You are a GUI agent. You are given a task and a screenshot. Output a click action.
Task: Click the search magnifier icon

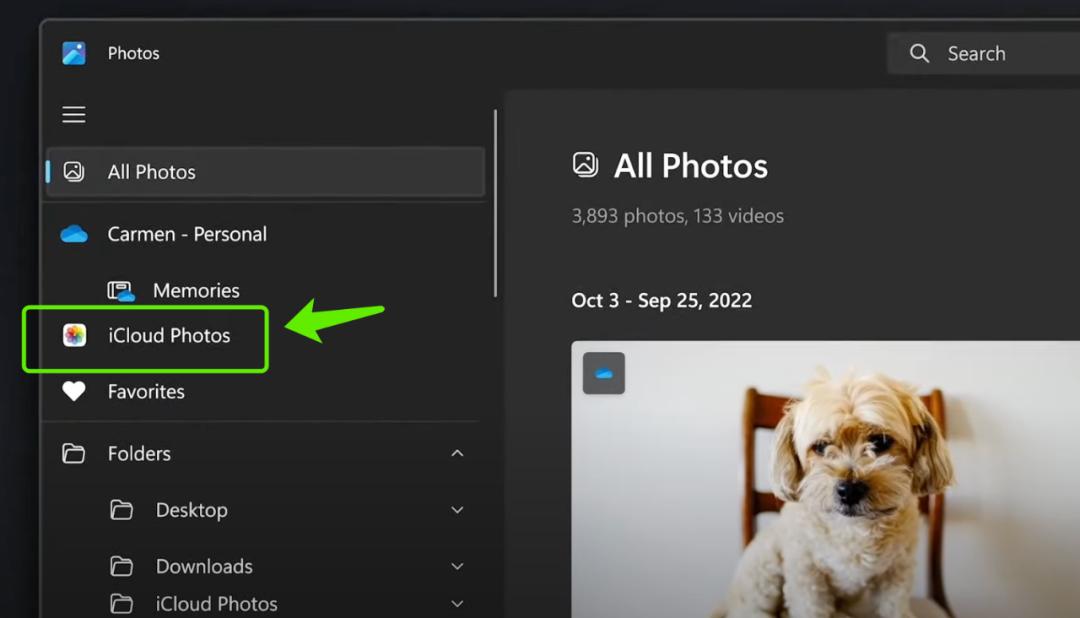[920, 54]
